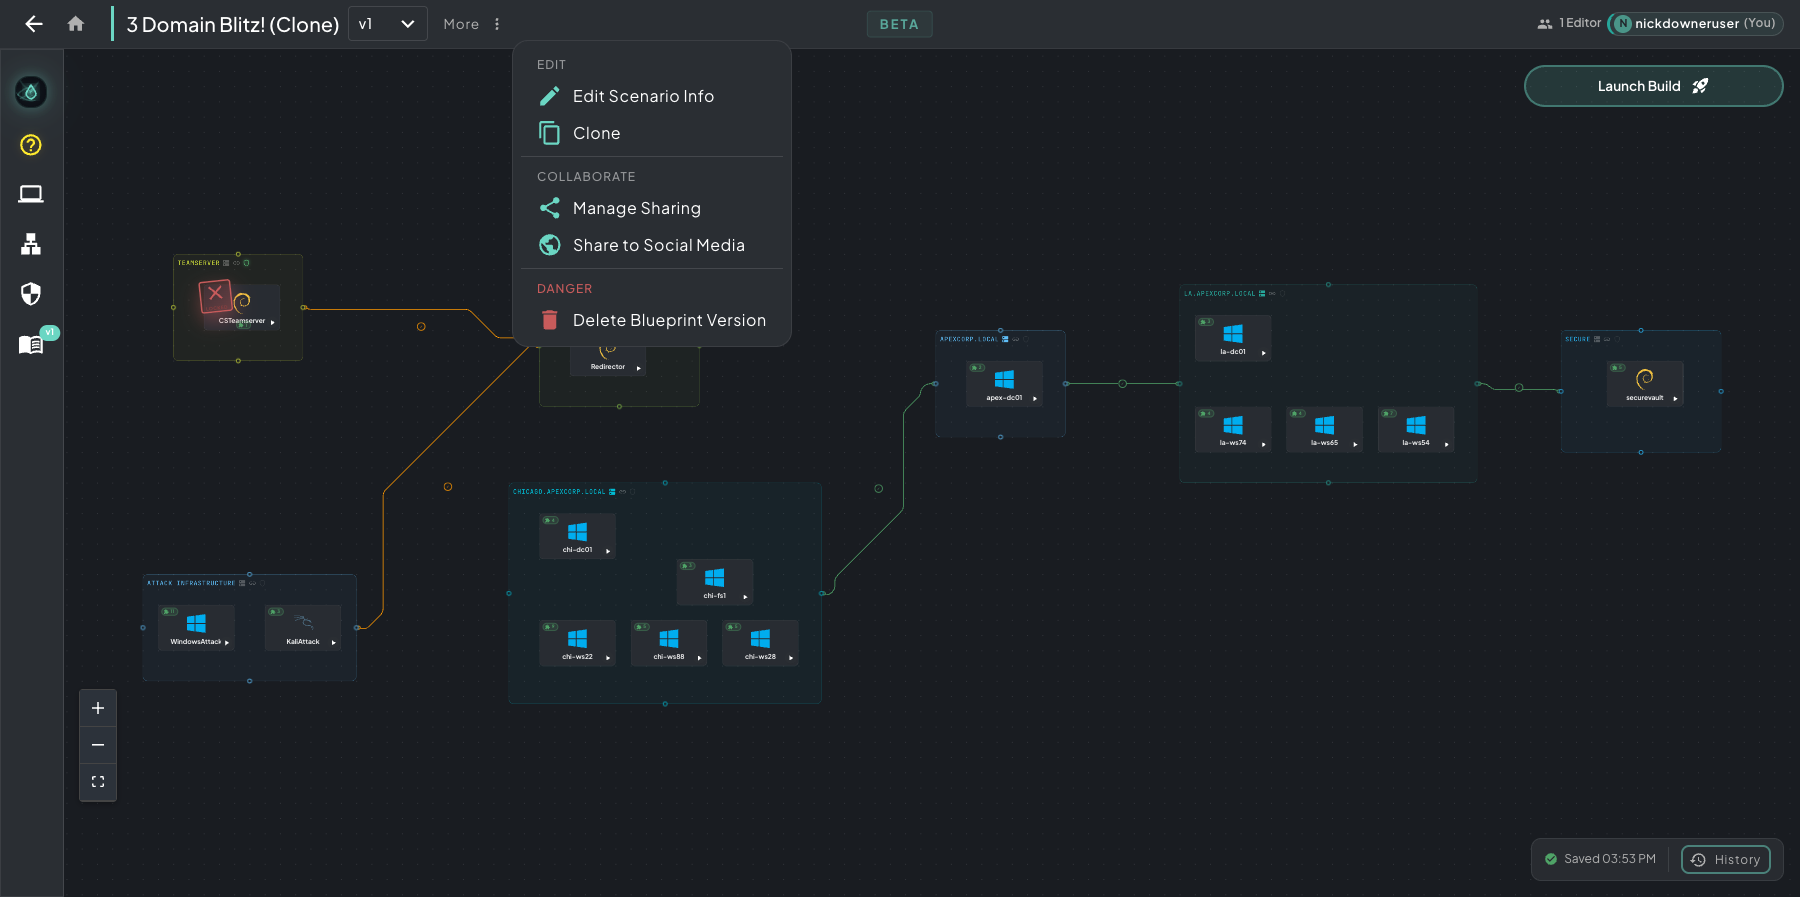Image resolution: width=1800 pixels, height=897 pixels.
Task: Open the shield security sidebar icon
Action: [x=31, y=294]
